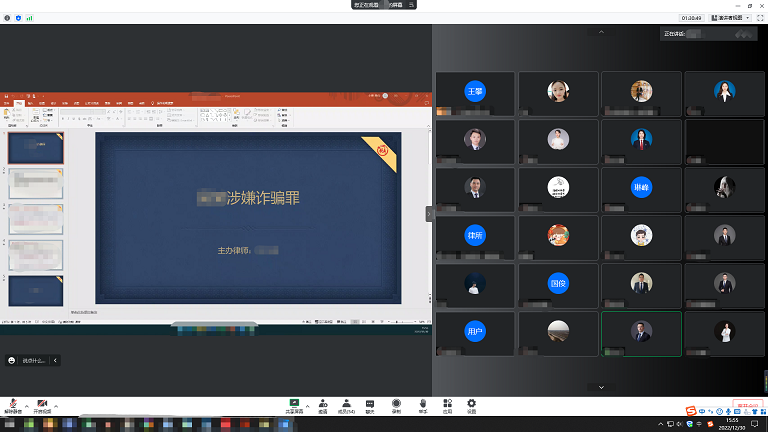The image size is (768, 432).
Task: Start recording with the 录制 icon
Action: click(396, 403)
